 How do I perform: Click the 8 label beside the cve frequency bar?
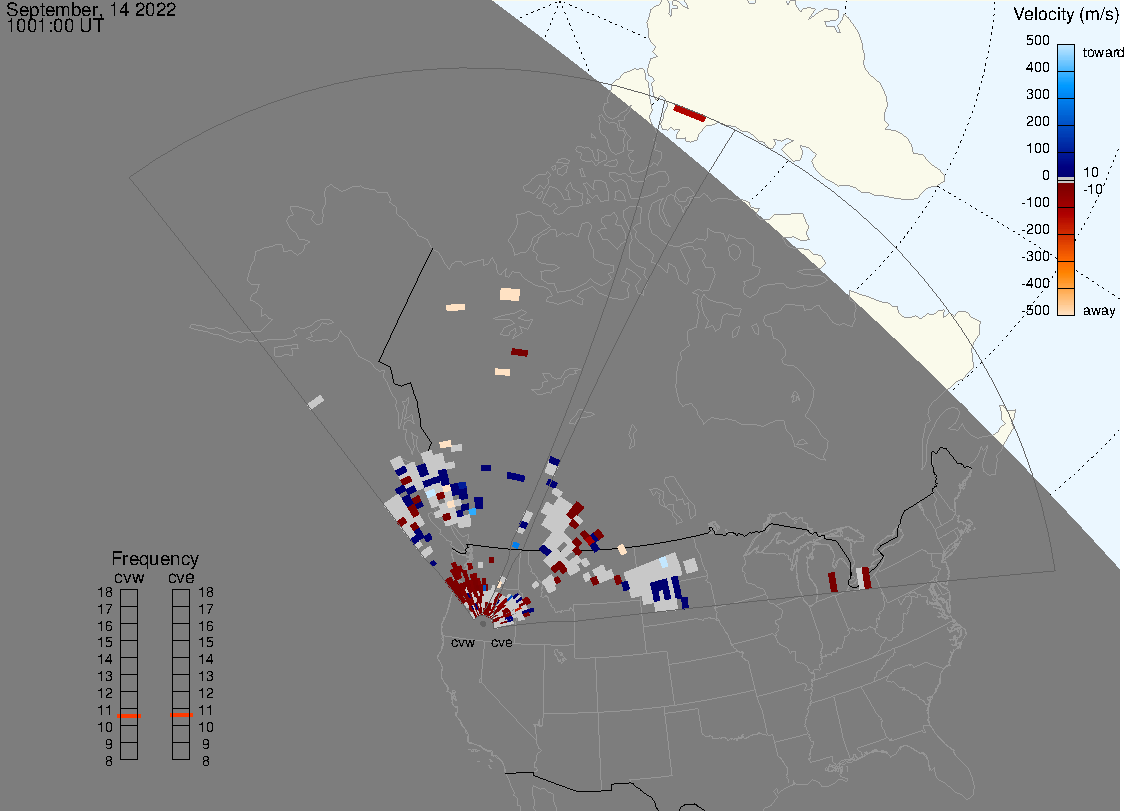pos(206,762)
